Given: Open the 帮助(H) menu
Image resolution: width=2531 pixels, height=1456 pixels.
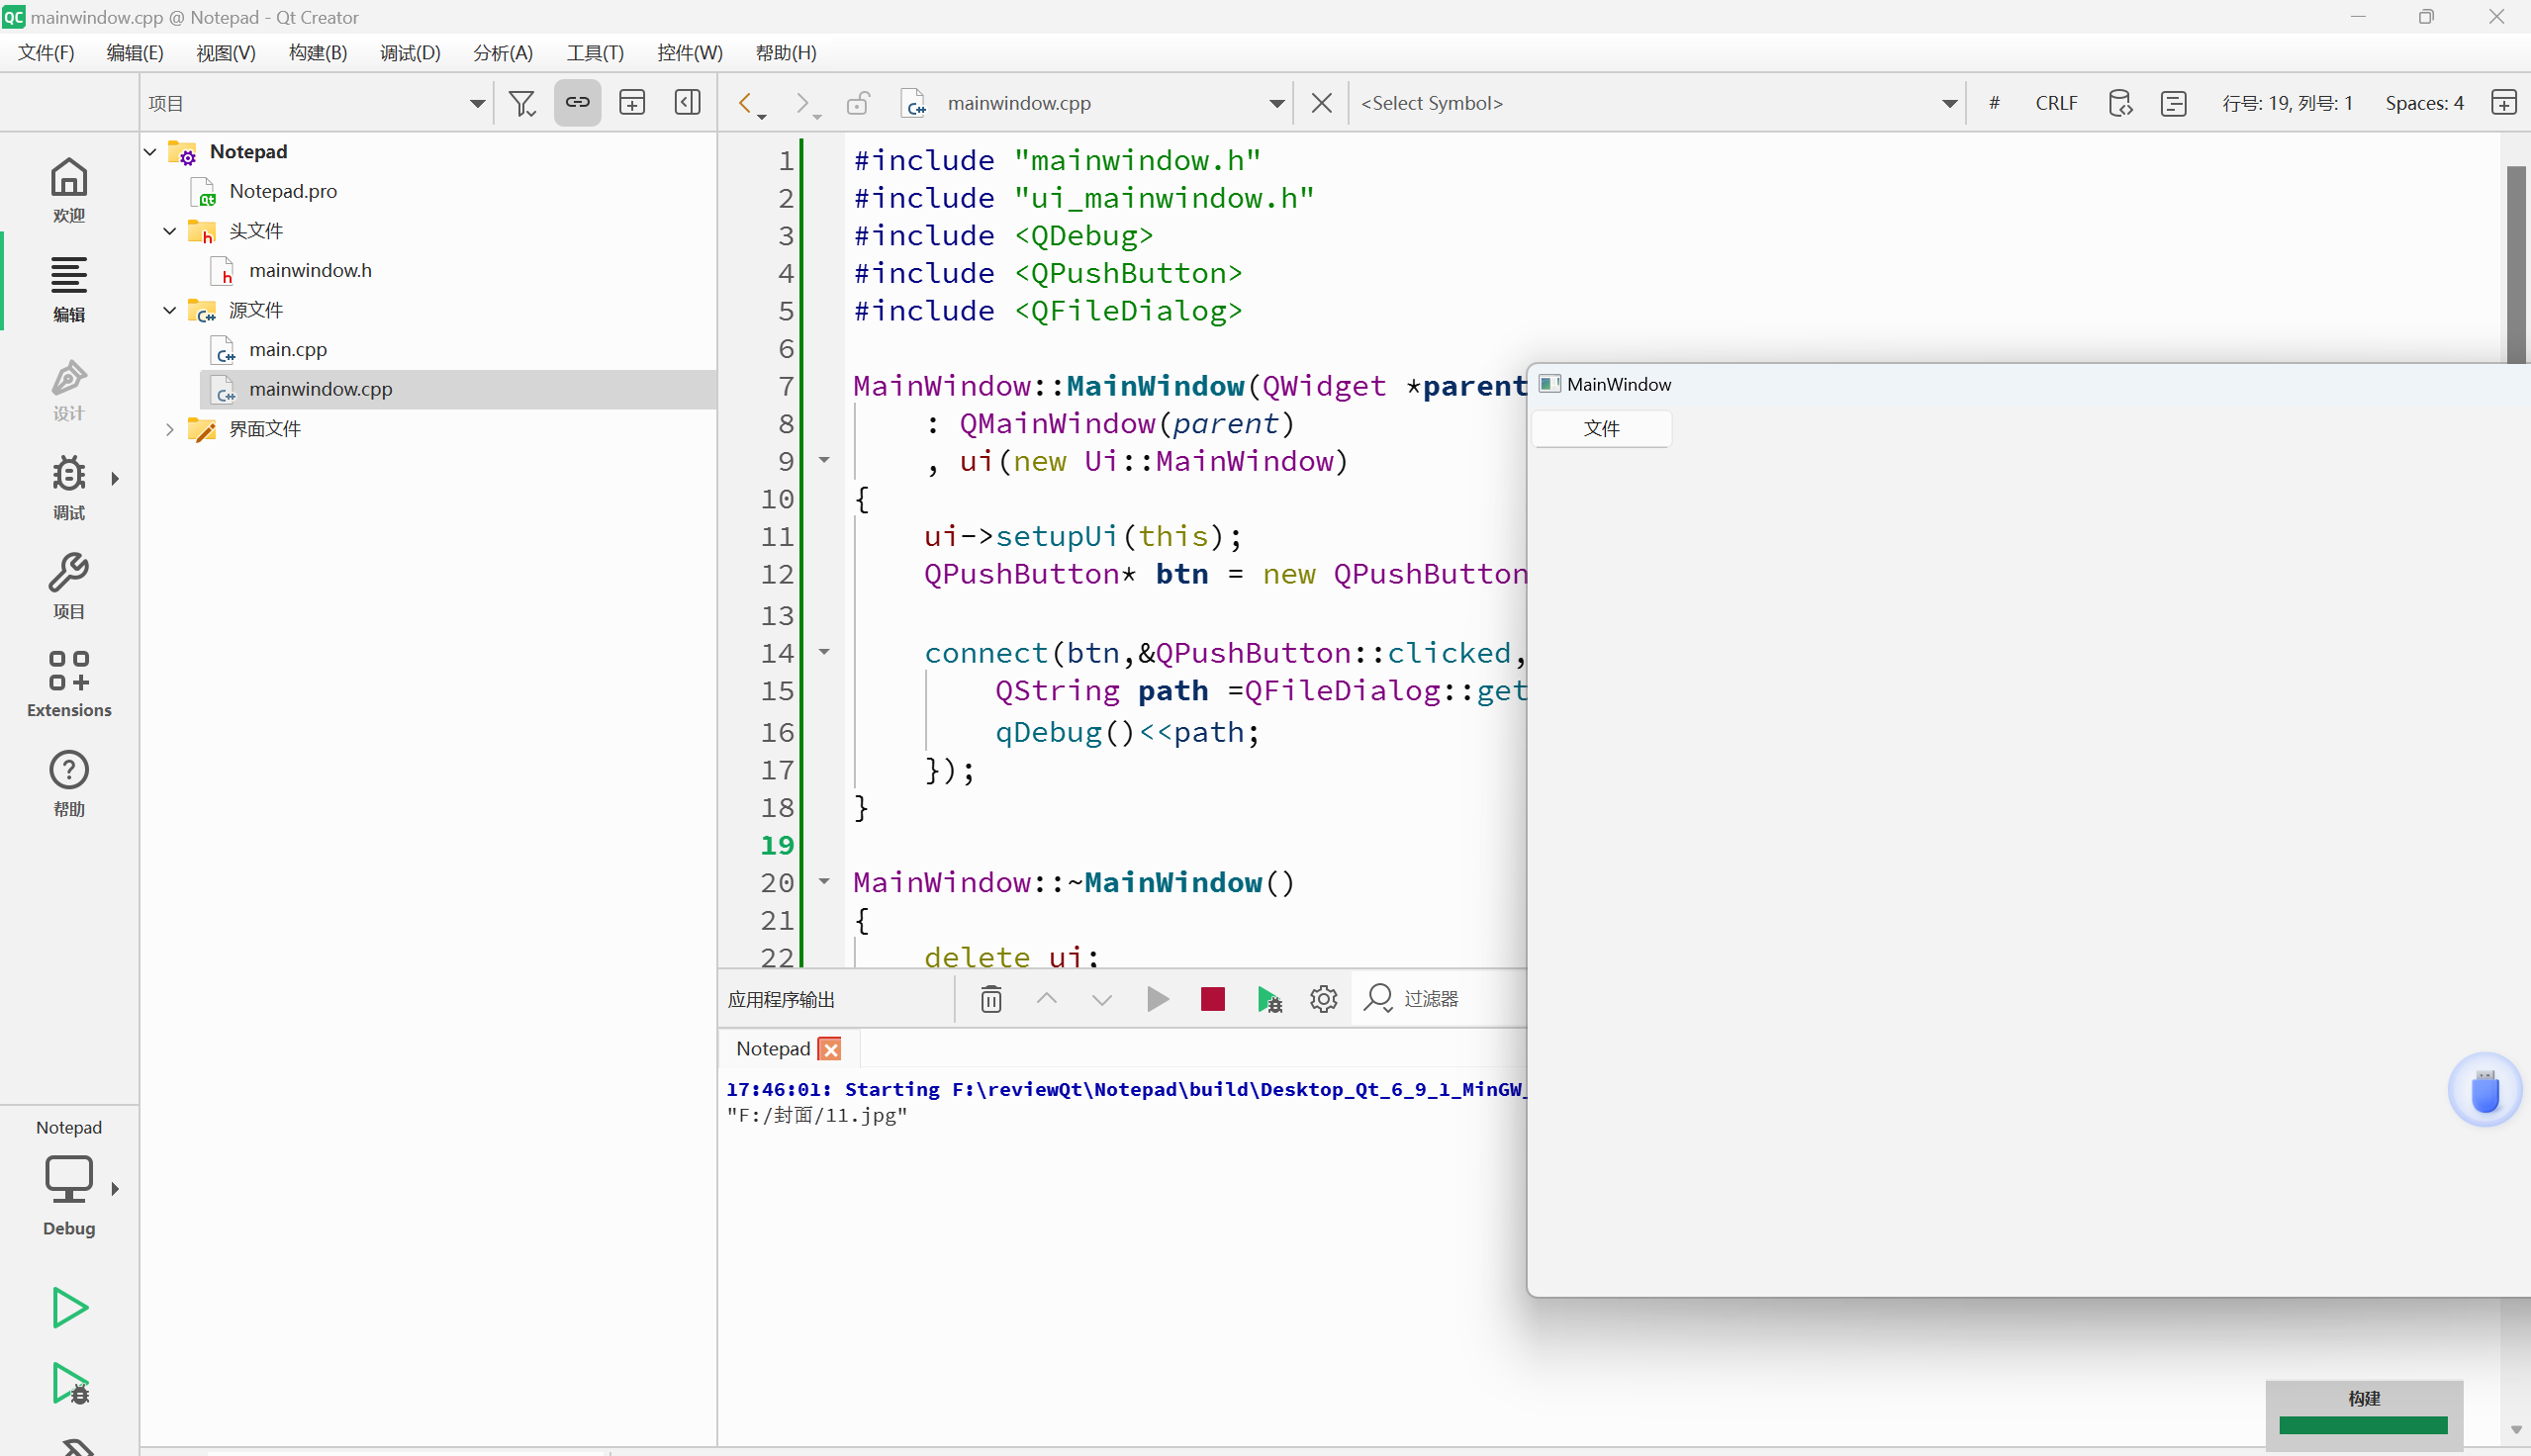Looking at the screenshot, I should 786,53.
